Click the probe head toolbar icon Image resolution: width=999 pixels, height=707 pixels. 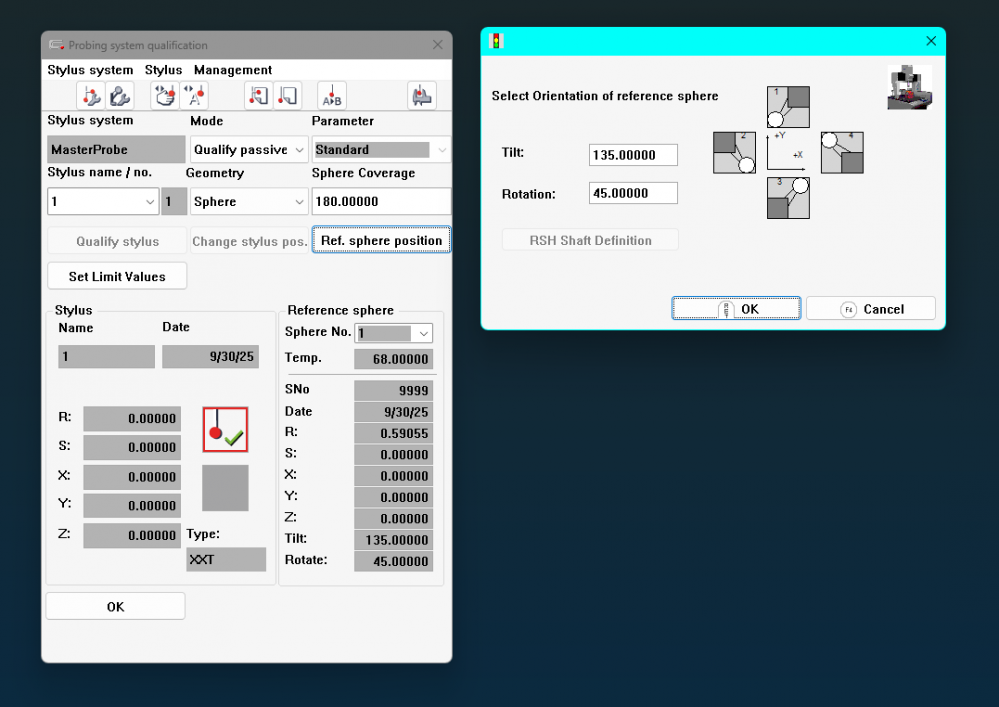pos(420,95)
